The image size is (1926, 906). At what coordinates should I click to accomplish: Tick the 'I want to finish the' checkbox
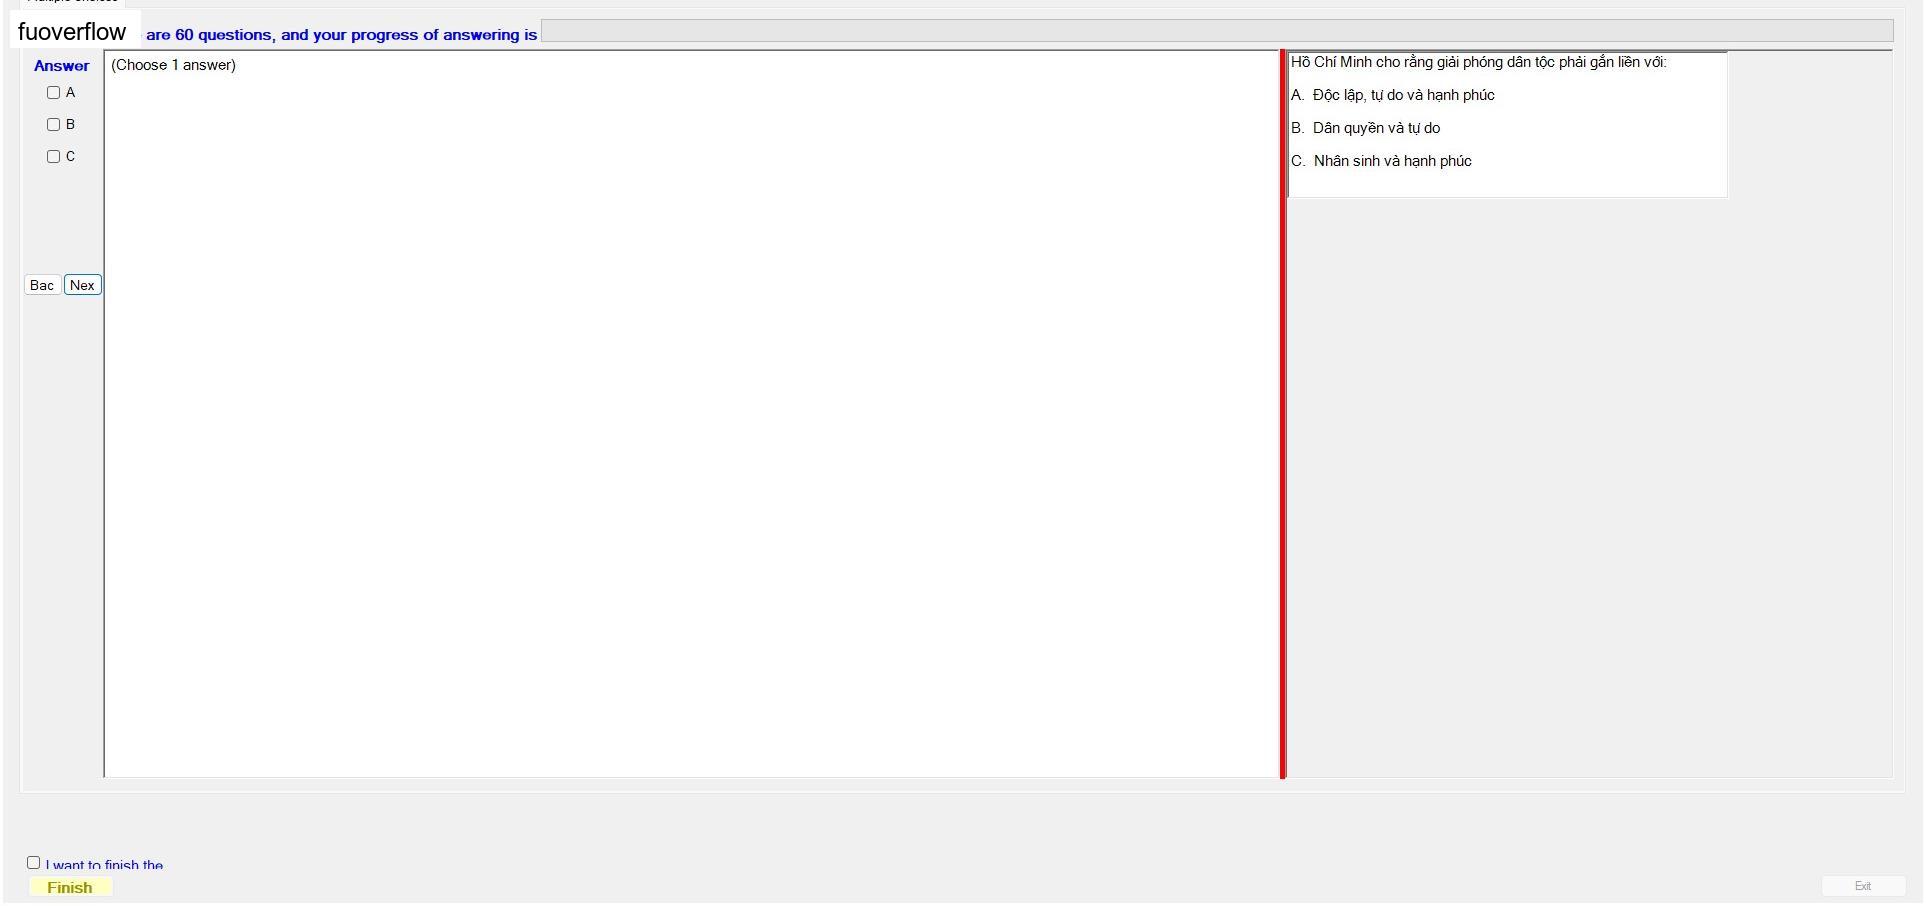click(x=34, y=863)
